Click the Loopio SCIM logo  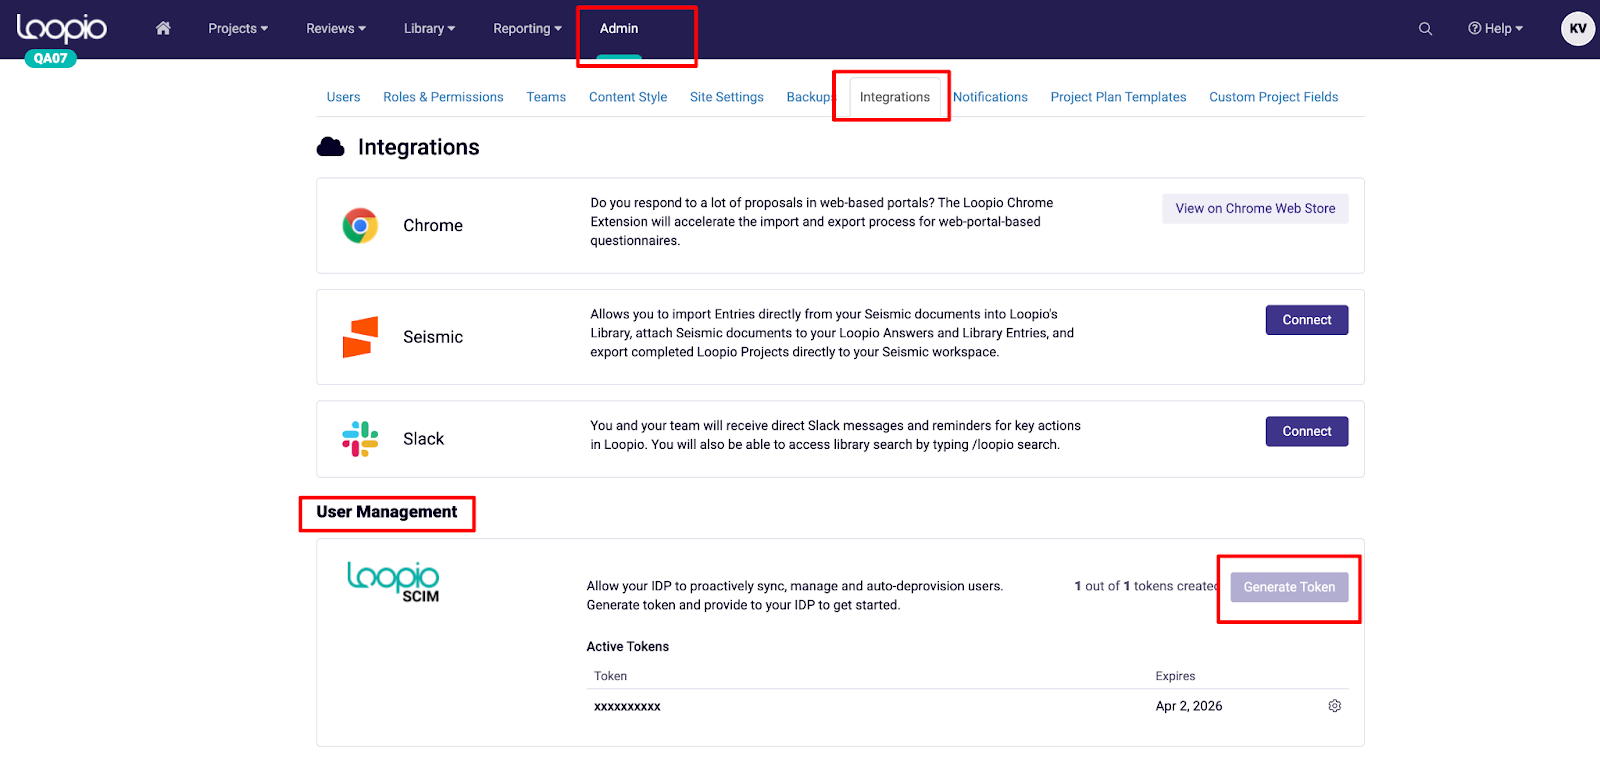click(x=393, y=581)
